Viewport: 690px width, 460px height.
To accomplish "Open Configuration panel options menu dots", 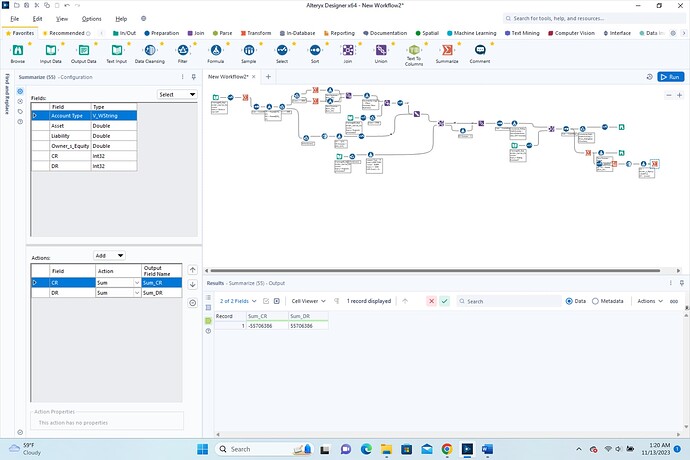I will (x=183, y=77).
